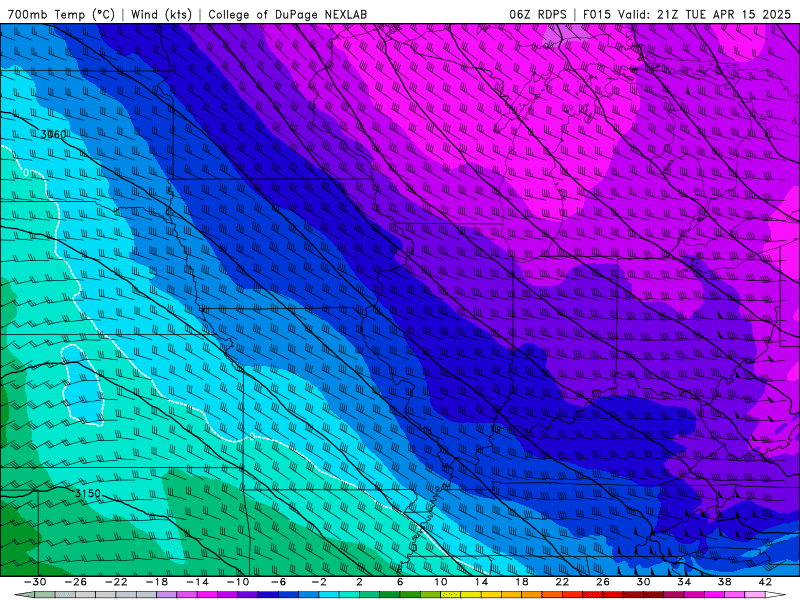Click the 14 color scale label
The image size is (800, 600).
pos(481,582)
